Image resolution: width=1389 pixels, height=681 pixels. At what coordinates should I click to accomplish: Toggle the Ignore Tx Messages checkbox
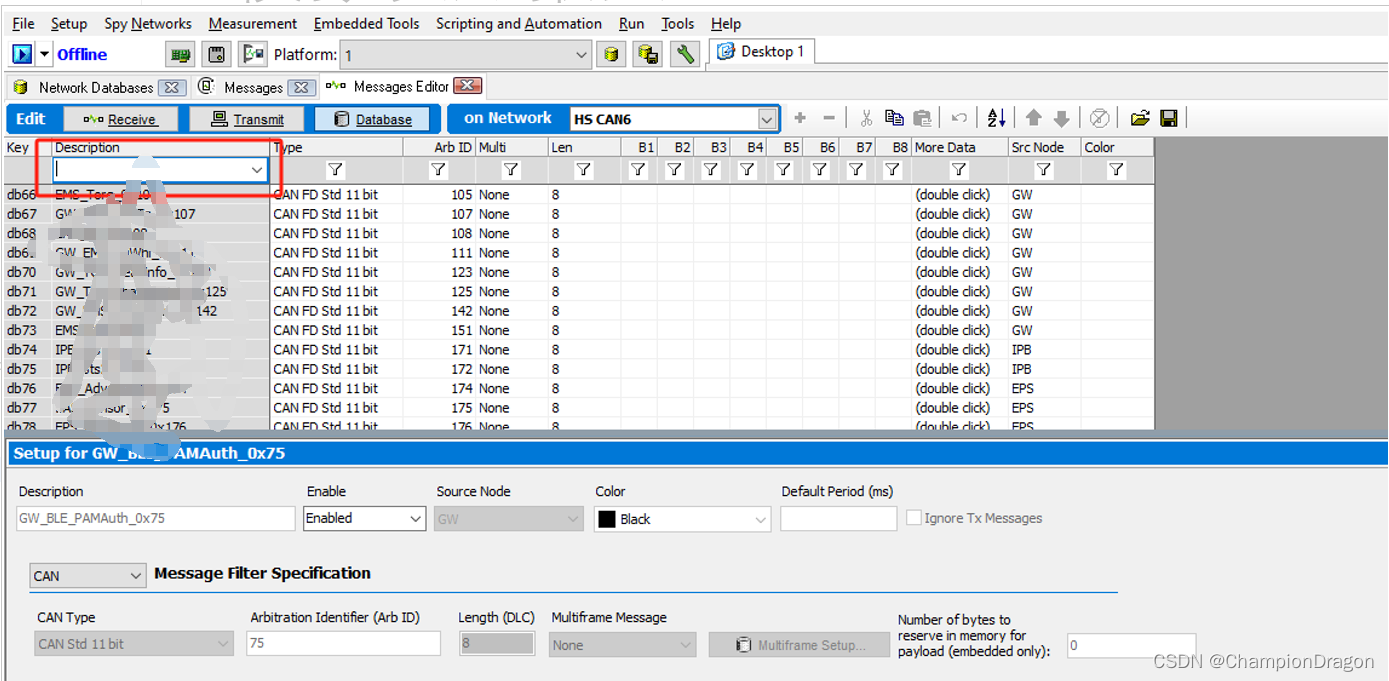click(x=914, y=518)
